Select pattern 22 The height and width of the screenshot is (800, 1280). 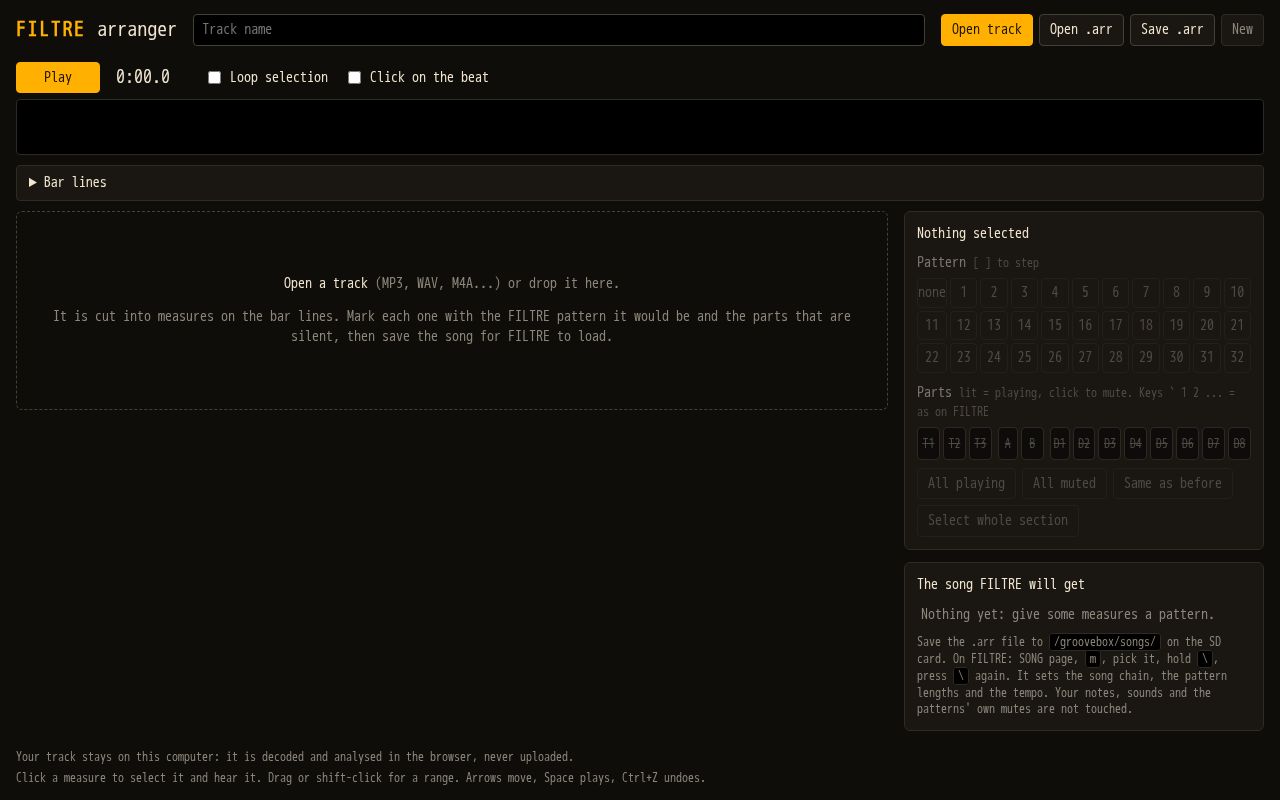click(932, 358)
